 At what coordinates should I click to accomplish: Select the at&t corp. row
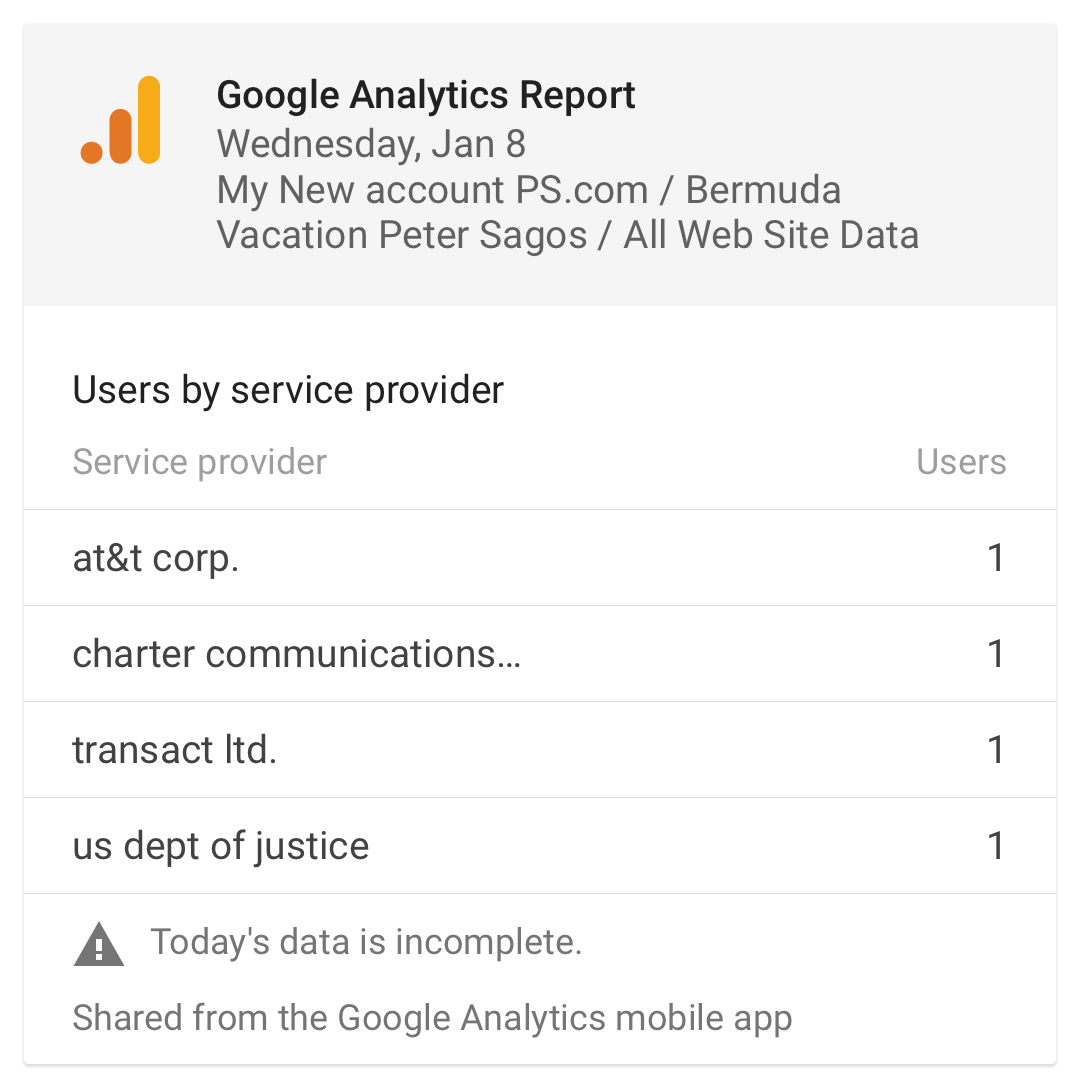[540, 558]
